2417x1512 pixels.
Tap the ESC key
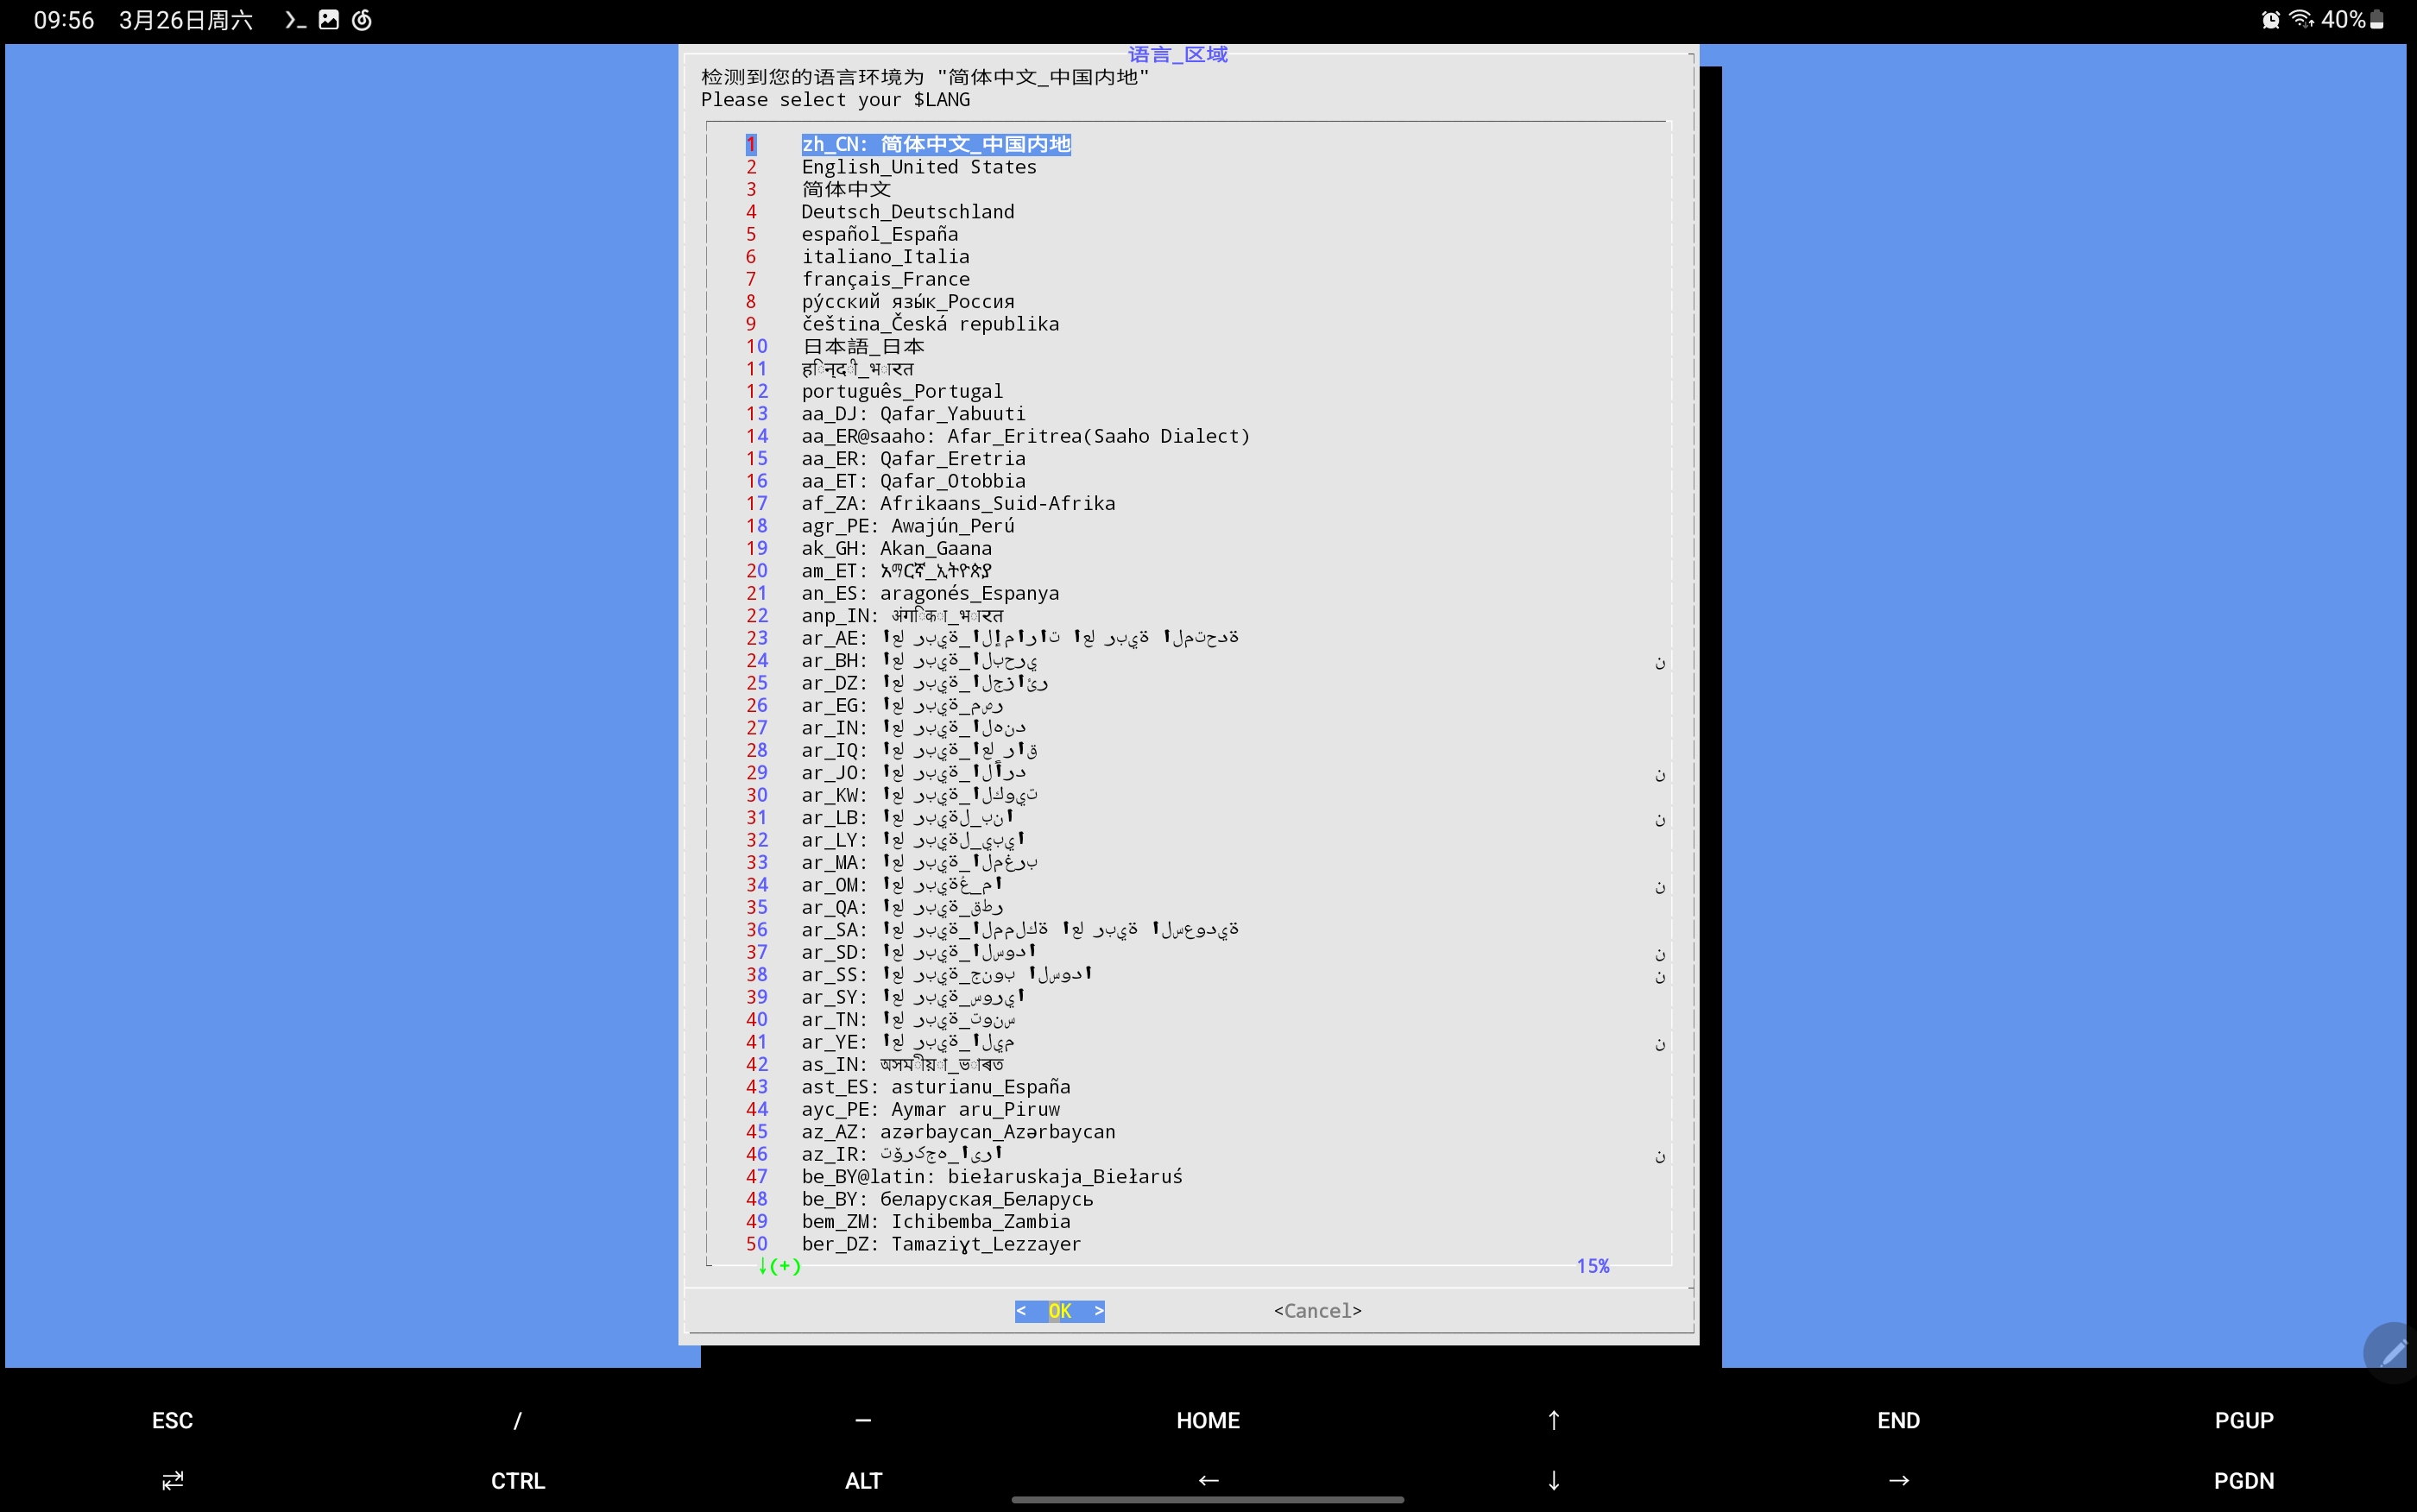click(x=172, y=1420)
